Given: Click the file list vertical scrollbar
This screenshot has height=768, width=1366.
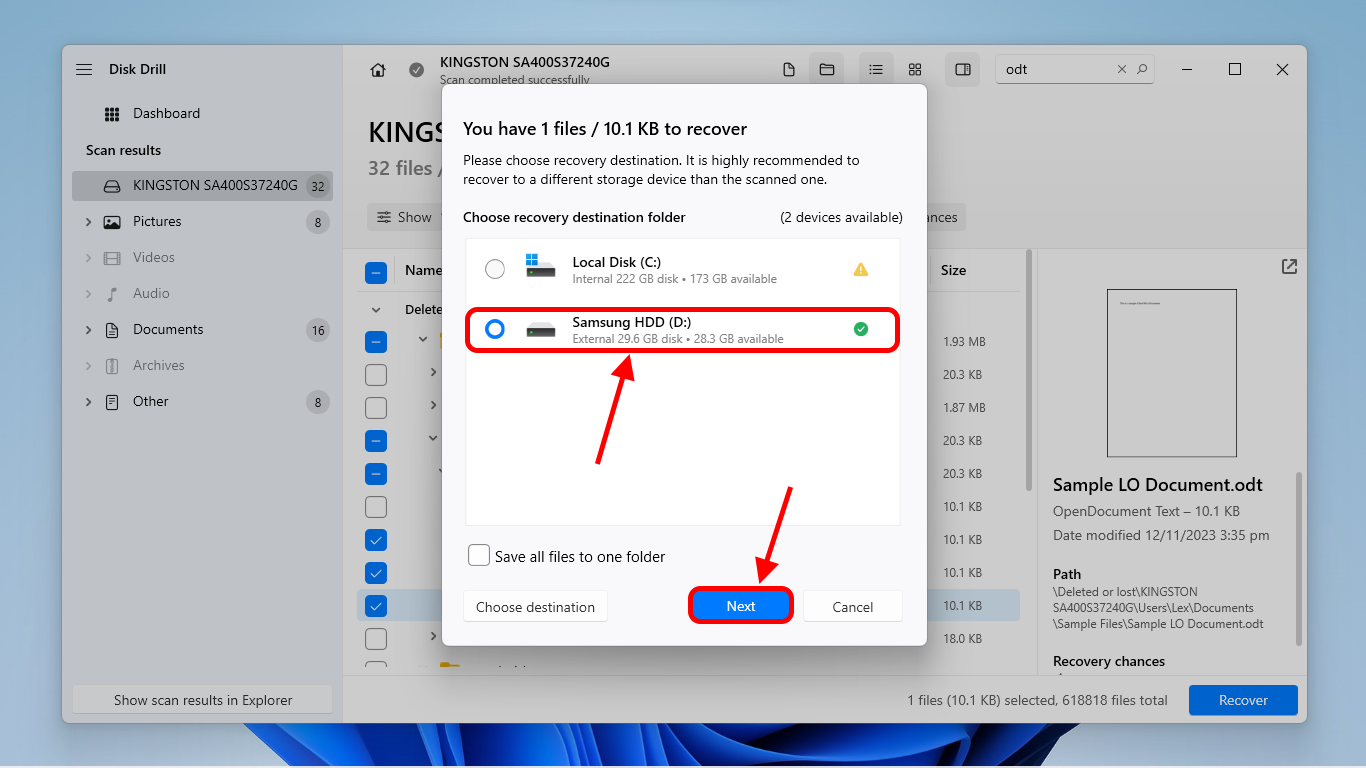Looking at the screenshot, I should [x=1029, y=370].
